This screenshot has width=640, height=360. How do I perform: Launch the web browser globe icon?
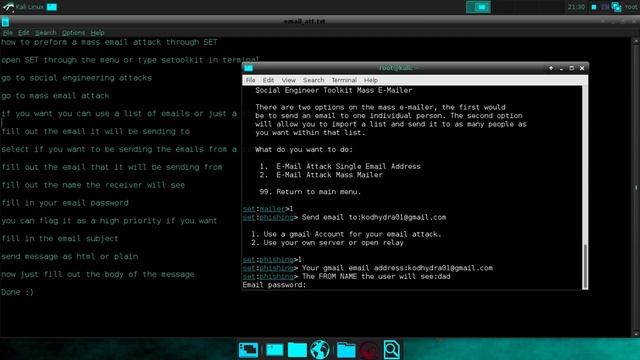pyautogui.click(x=320, y=350)
